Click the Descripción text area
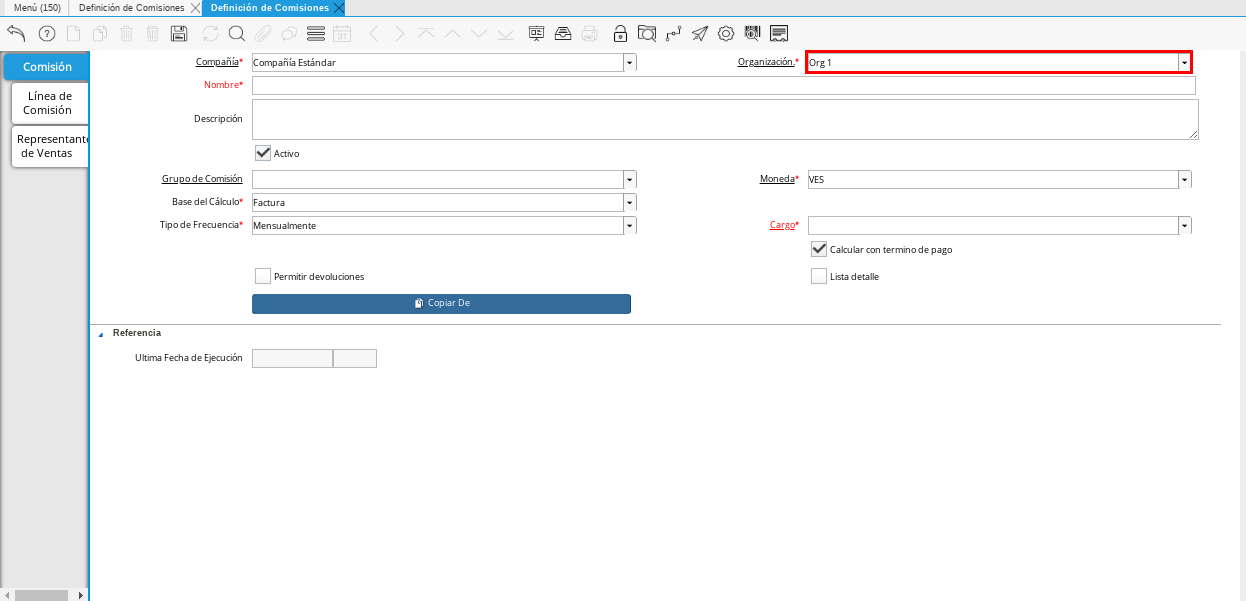Viewport: 1246px width, 601px height. pyautogui.click(x=725, y=119)
